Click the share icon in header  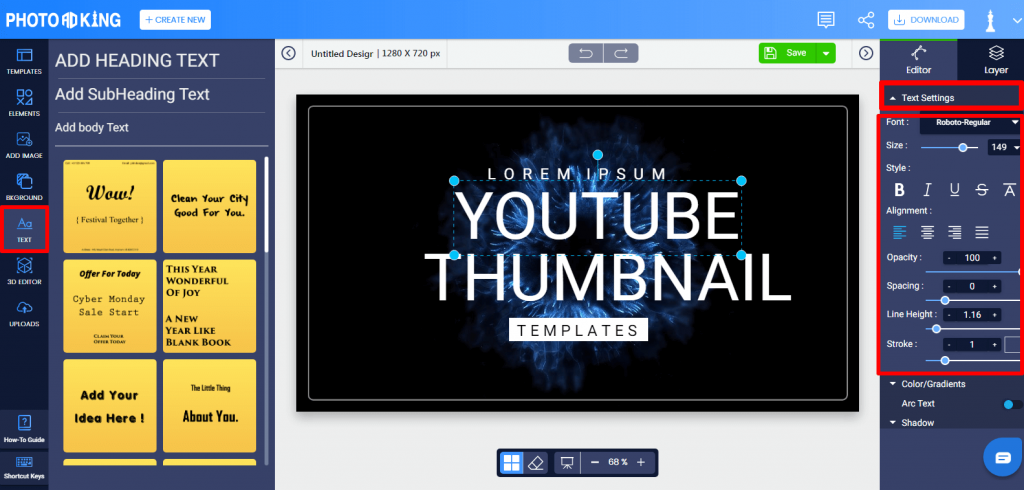[x=865, y=20]
